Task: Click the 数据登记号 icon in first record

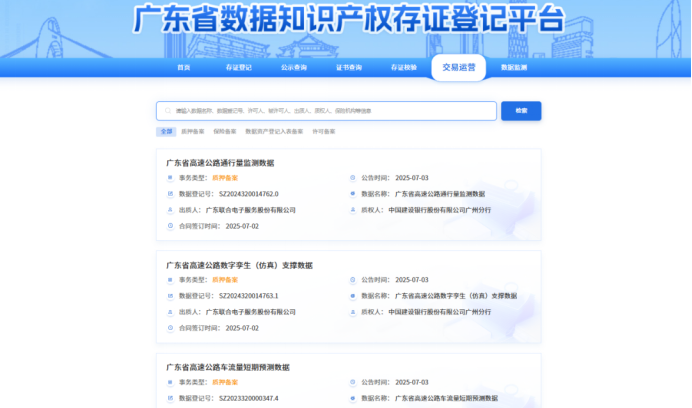Action: pyautogui.click(x=170, y=194)
